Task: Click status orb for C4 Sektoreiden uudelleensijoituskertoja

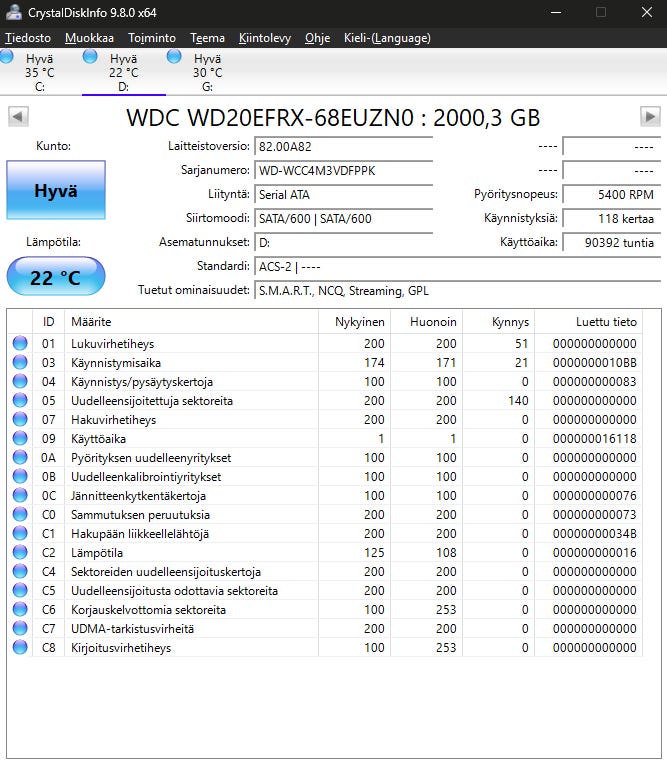Action: click(20, 571)
